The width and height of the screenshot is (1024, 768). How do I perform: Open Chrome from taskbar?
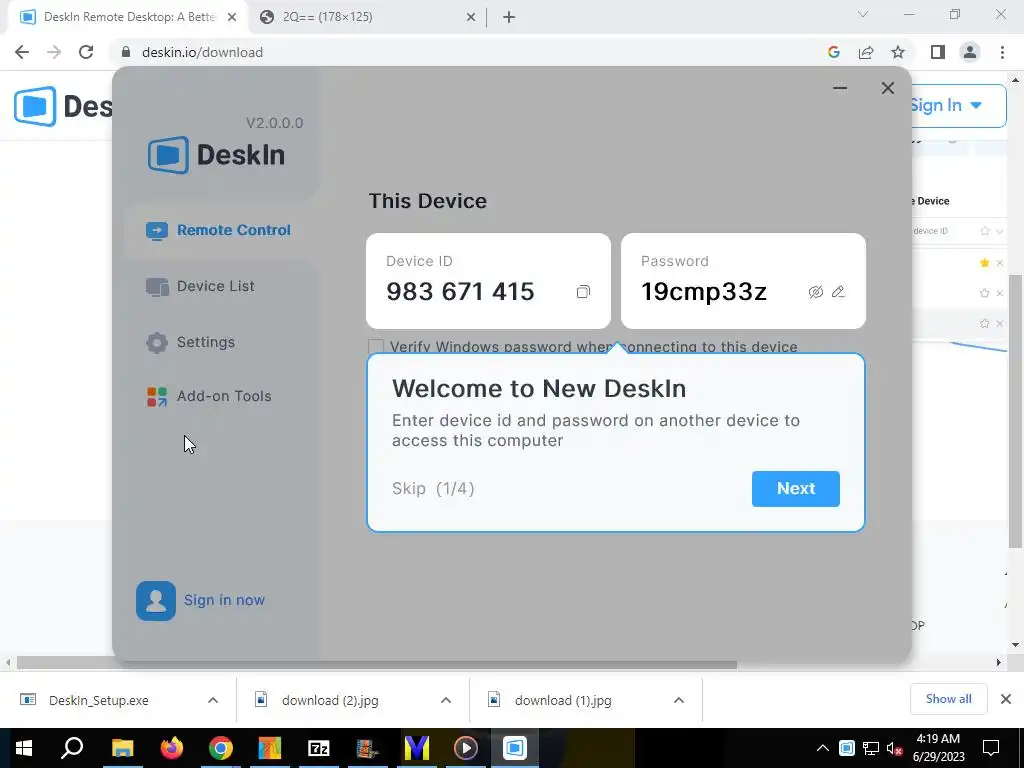[221, 748]
